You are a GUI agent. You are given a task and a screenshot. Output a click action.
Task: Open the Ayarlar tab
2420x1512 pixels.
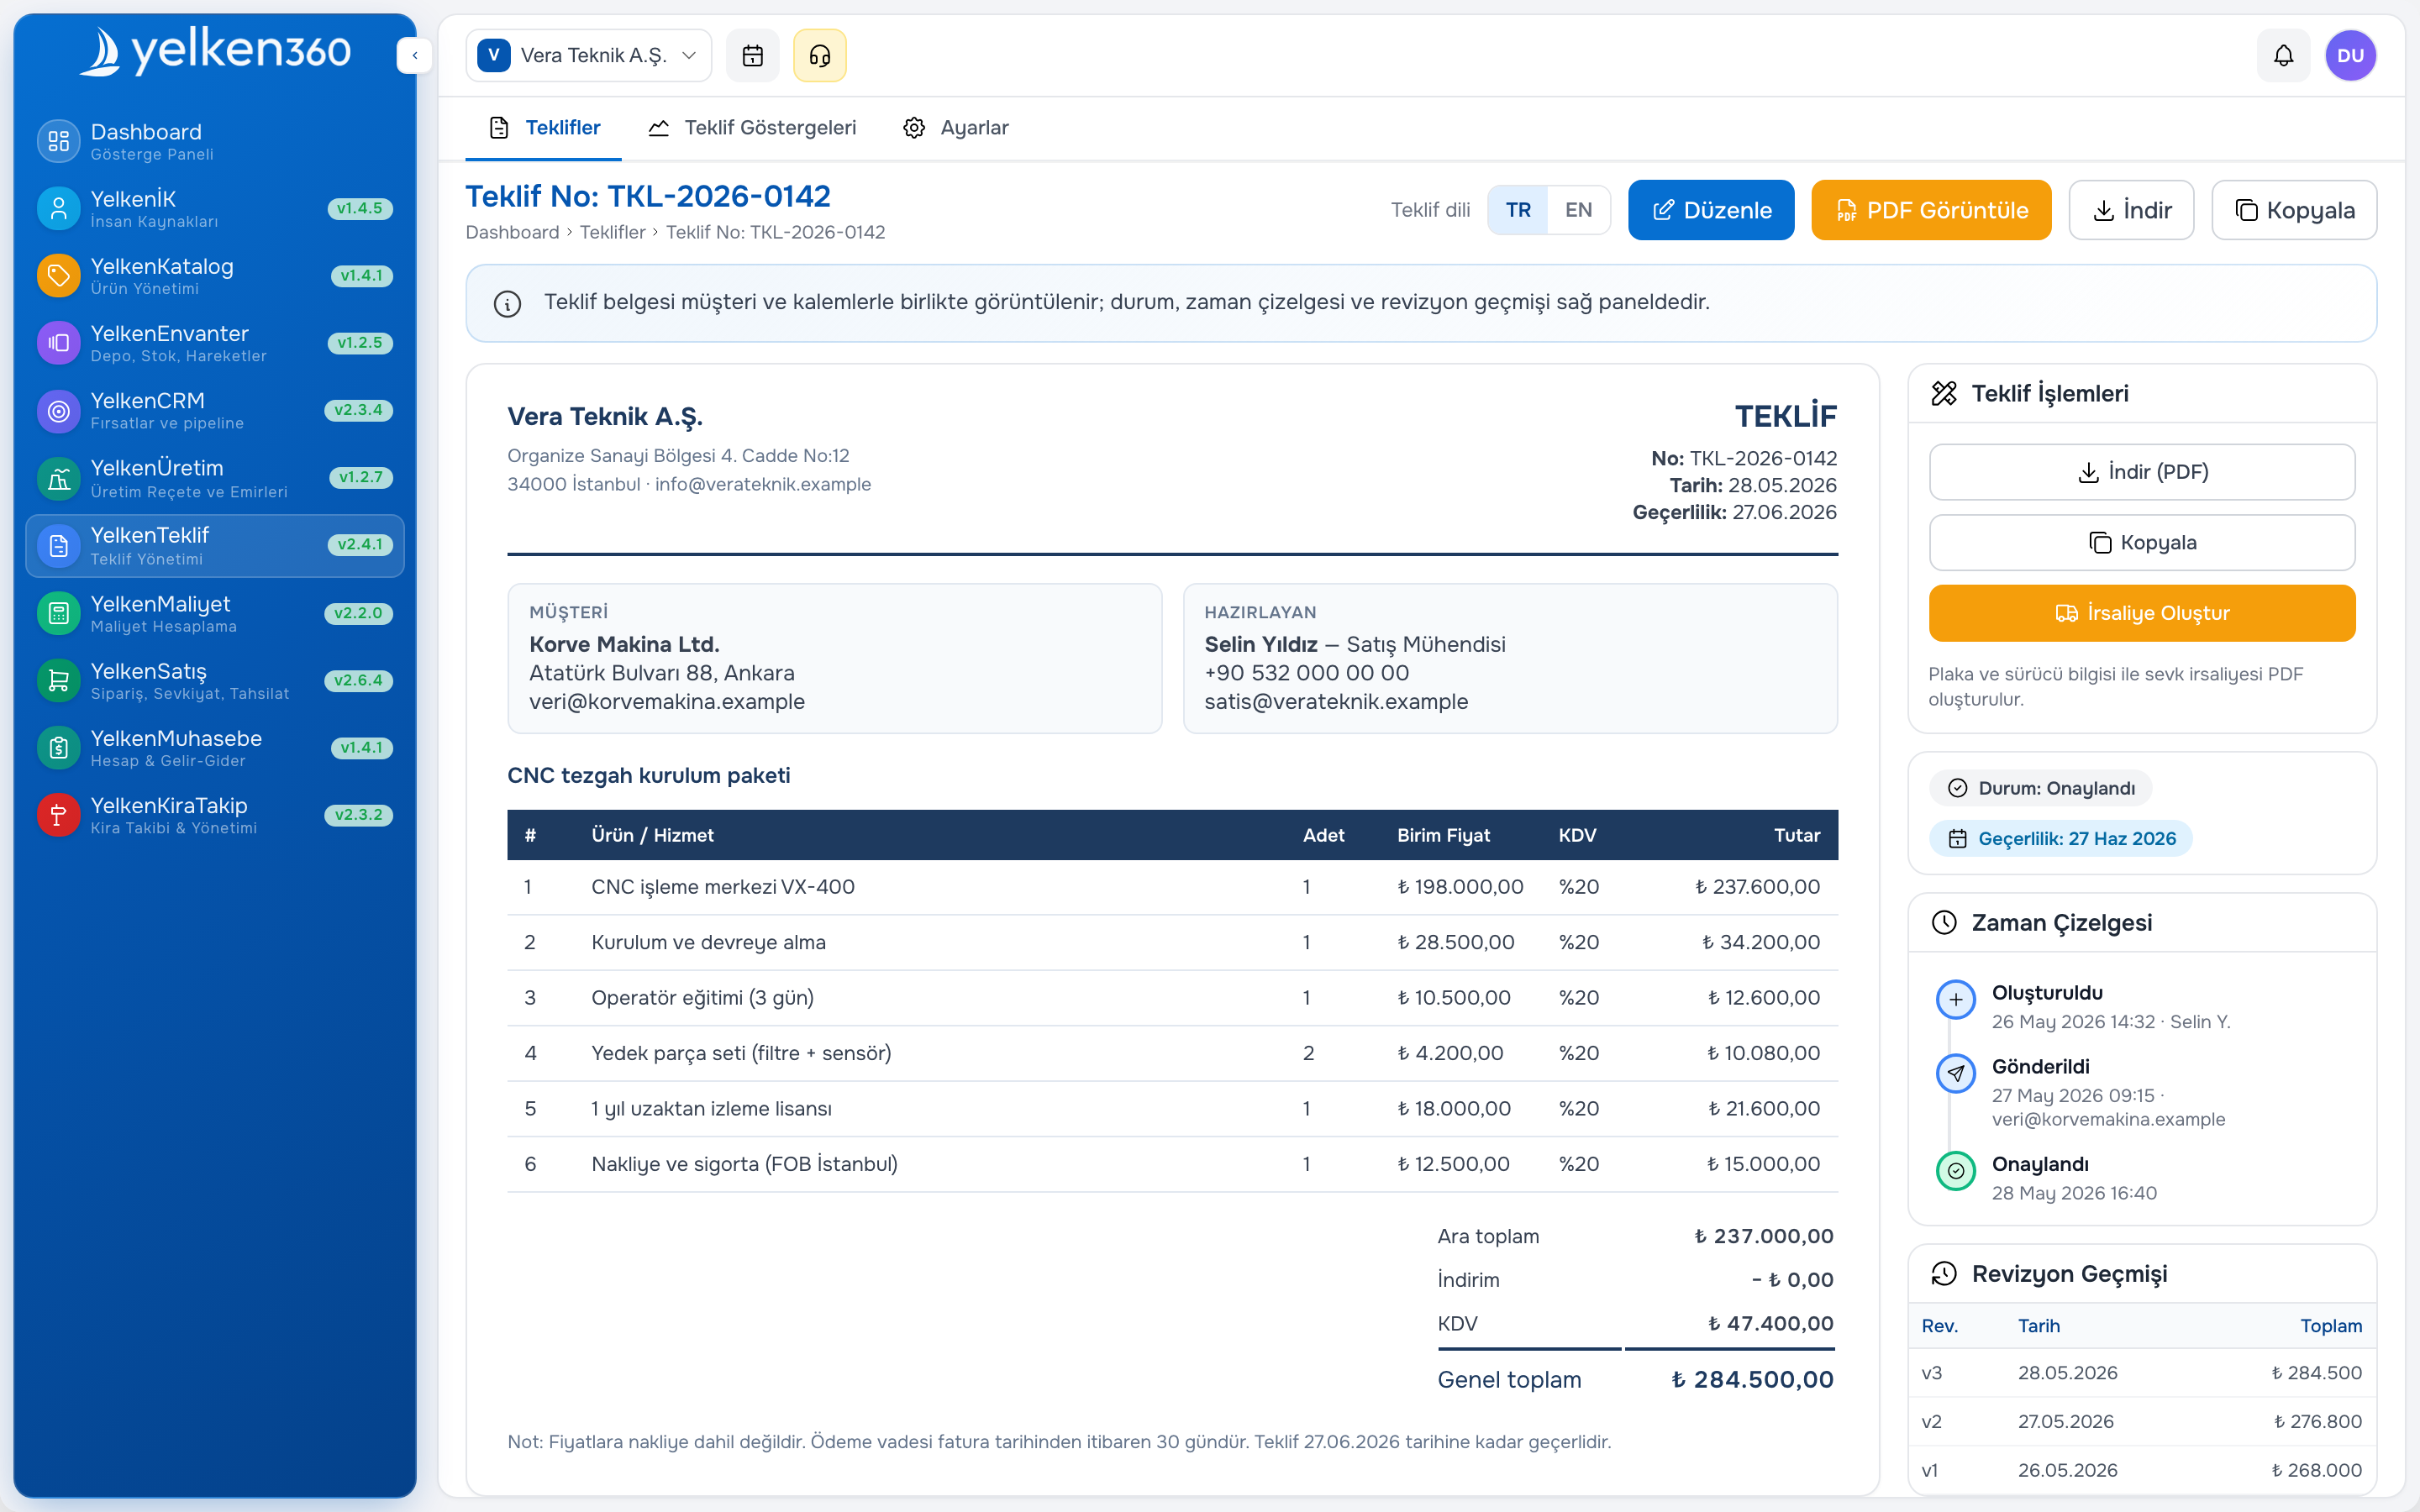(x=956, y=128)
